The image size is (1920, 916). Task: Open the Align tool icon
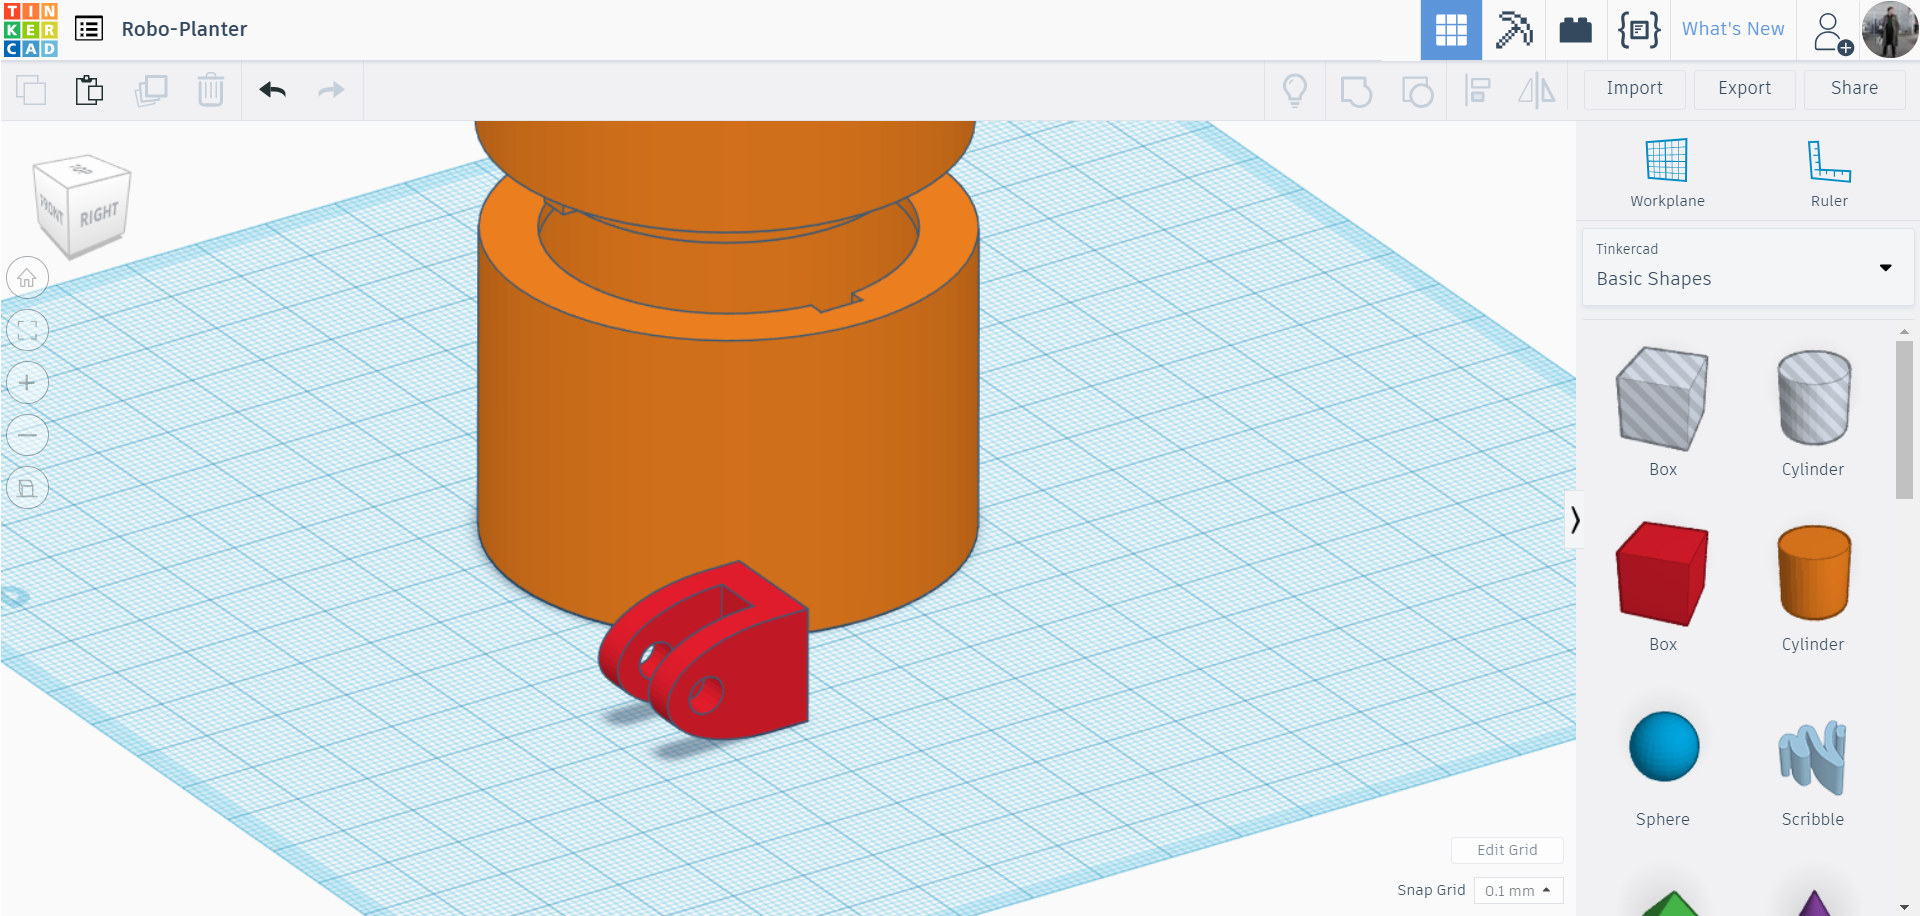(1477, 90)
